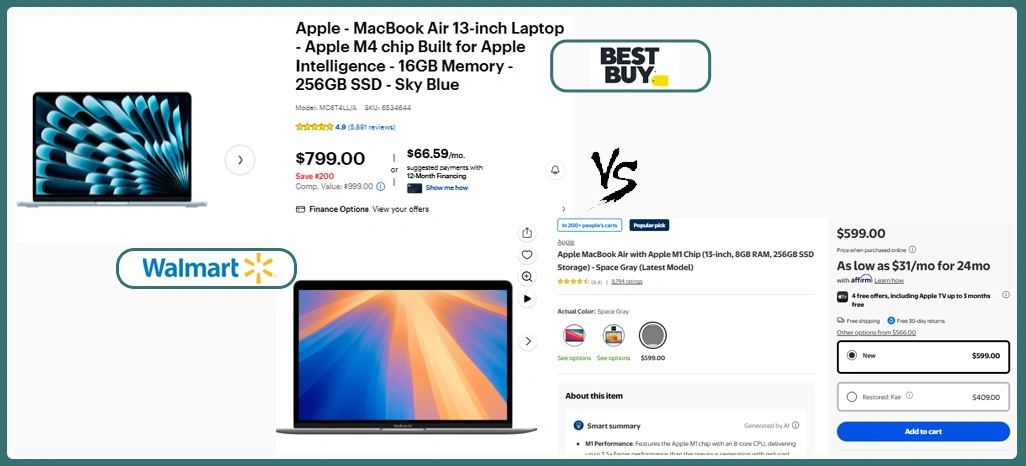The image size is (1026, 466).
Task: Click the zoom magnifier icon on product image
Action: pyautogui.click(x=527, y=277)
